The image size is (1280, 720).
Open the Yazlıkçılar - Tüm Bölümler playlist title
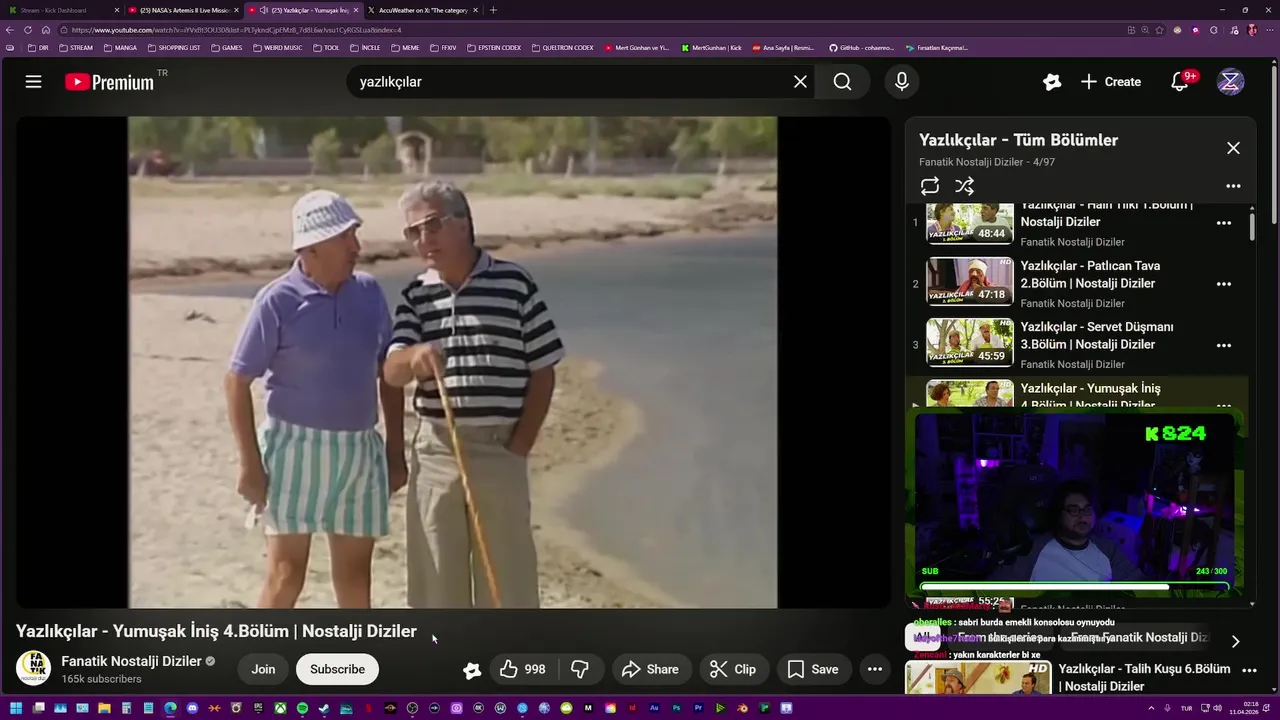coord(1018,140)
